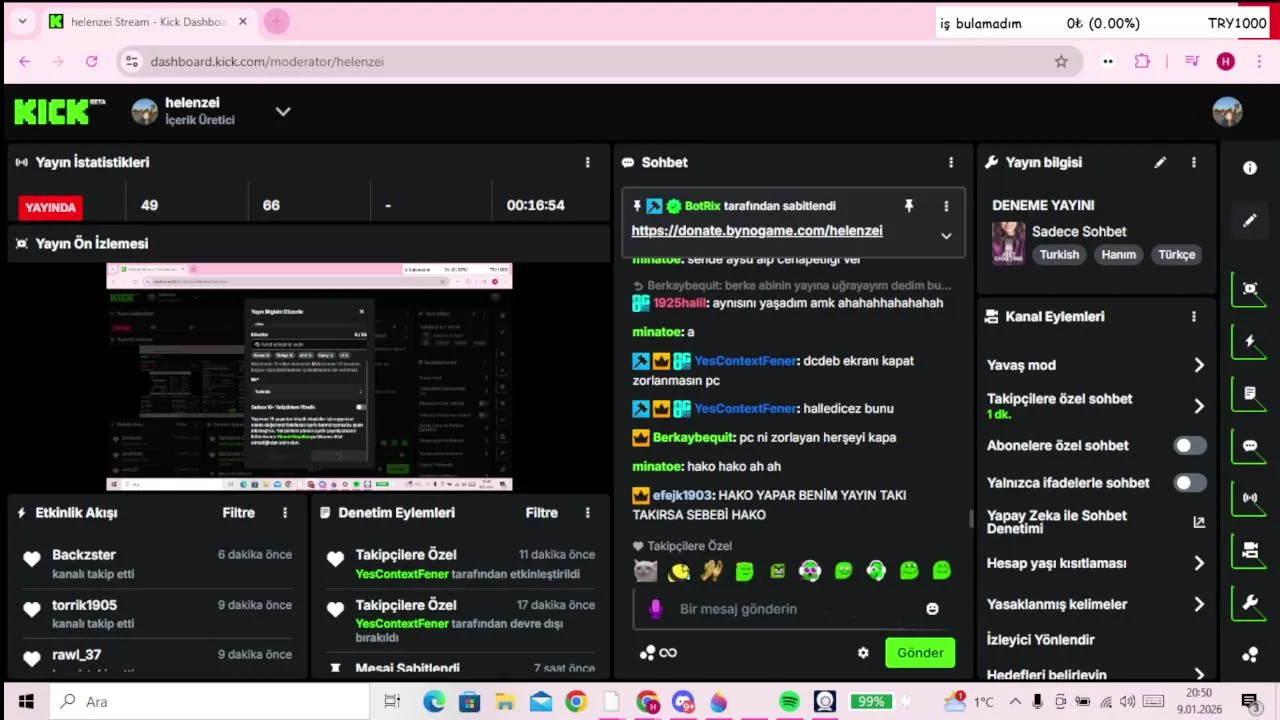Viewport: 1280px width, 720px height.
Task: Click Backczster in activity feed
Action: [x=84, y=555]
